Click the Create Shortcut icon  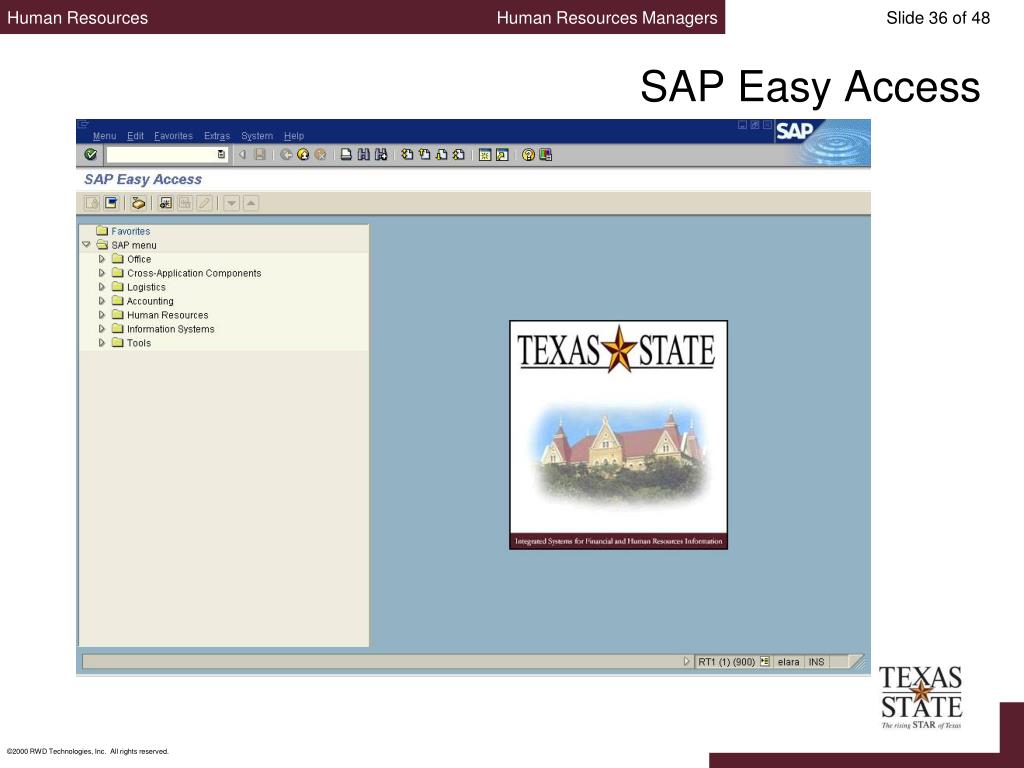(502, 155)
